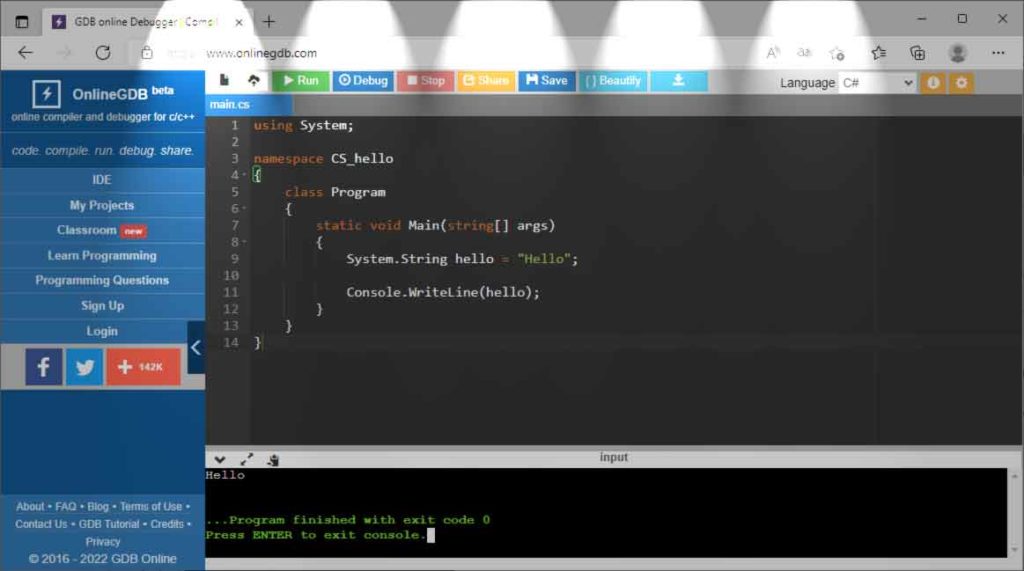
Task: Toggle console fullscreen with expand arrows icon
Action: pyautogui.click(x=247, y=459)
